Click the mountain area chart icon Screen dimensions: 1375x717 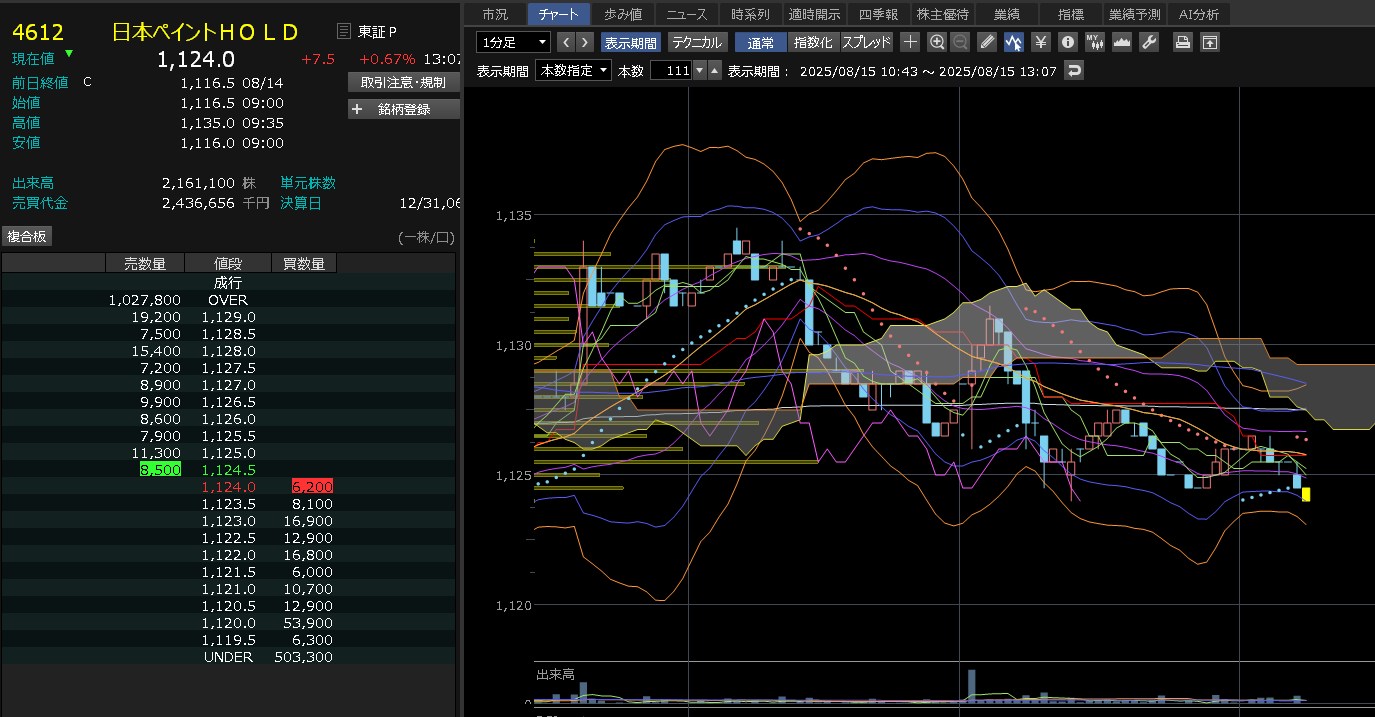[x=1122, y=42]
